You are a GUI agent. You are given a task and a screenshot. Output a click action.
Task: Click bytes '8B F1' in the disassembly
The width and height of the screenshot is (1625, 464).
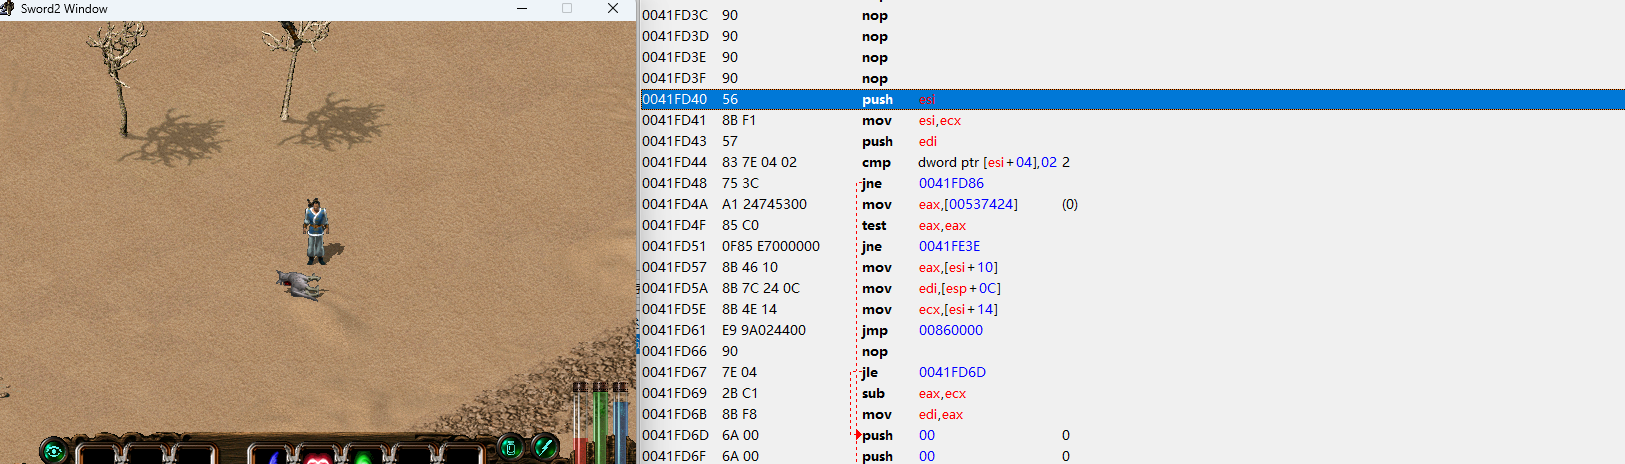point(739,120)
